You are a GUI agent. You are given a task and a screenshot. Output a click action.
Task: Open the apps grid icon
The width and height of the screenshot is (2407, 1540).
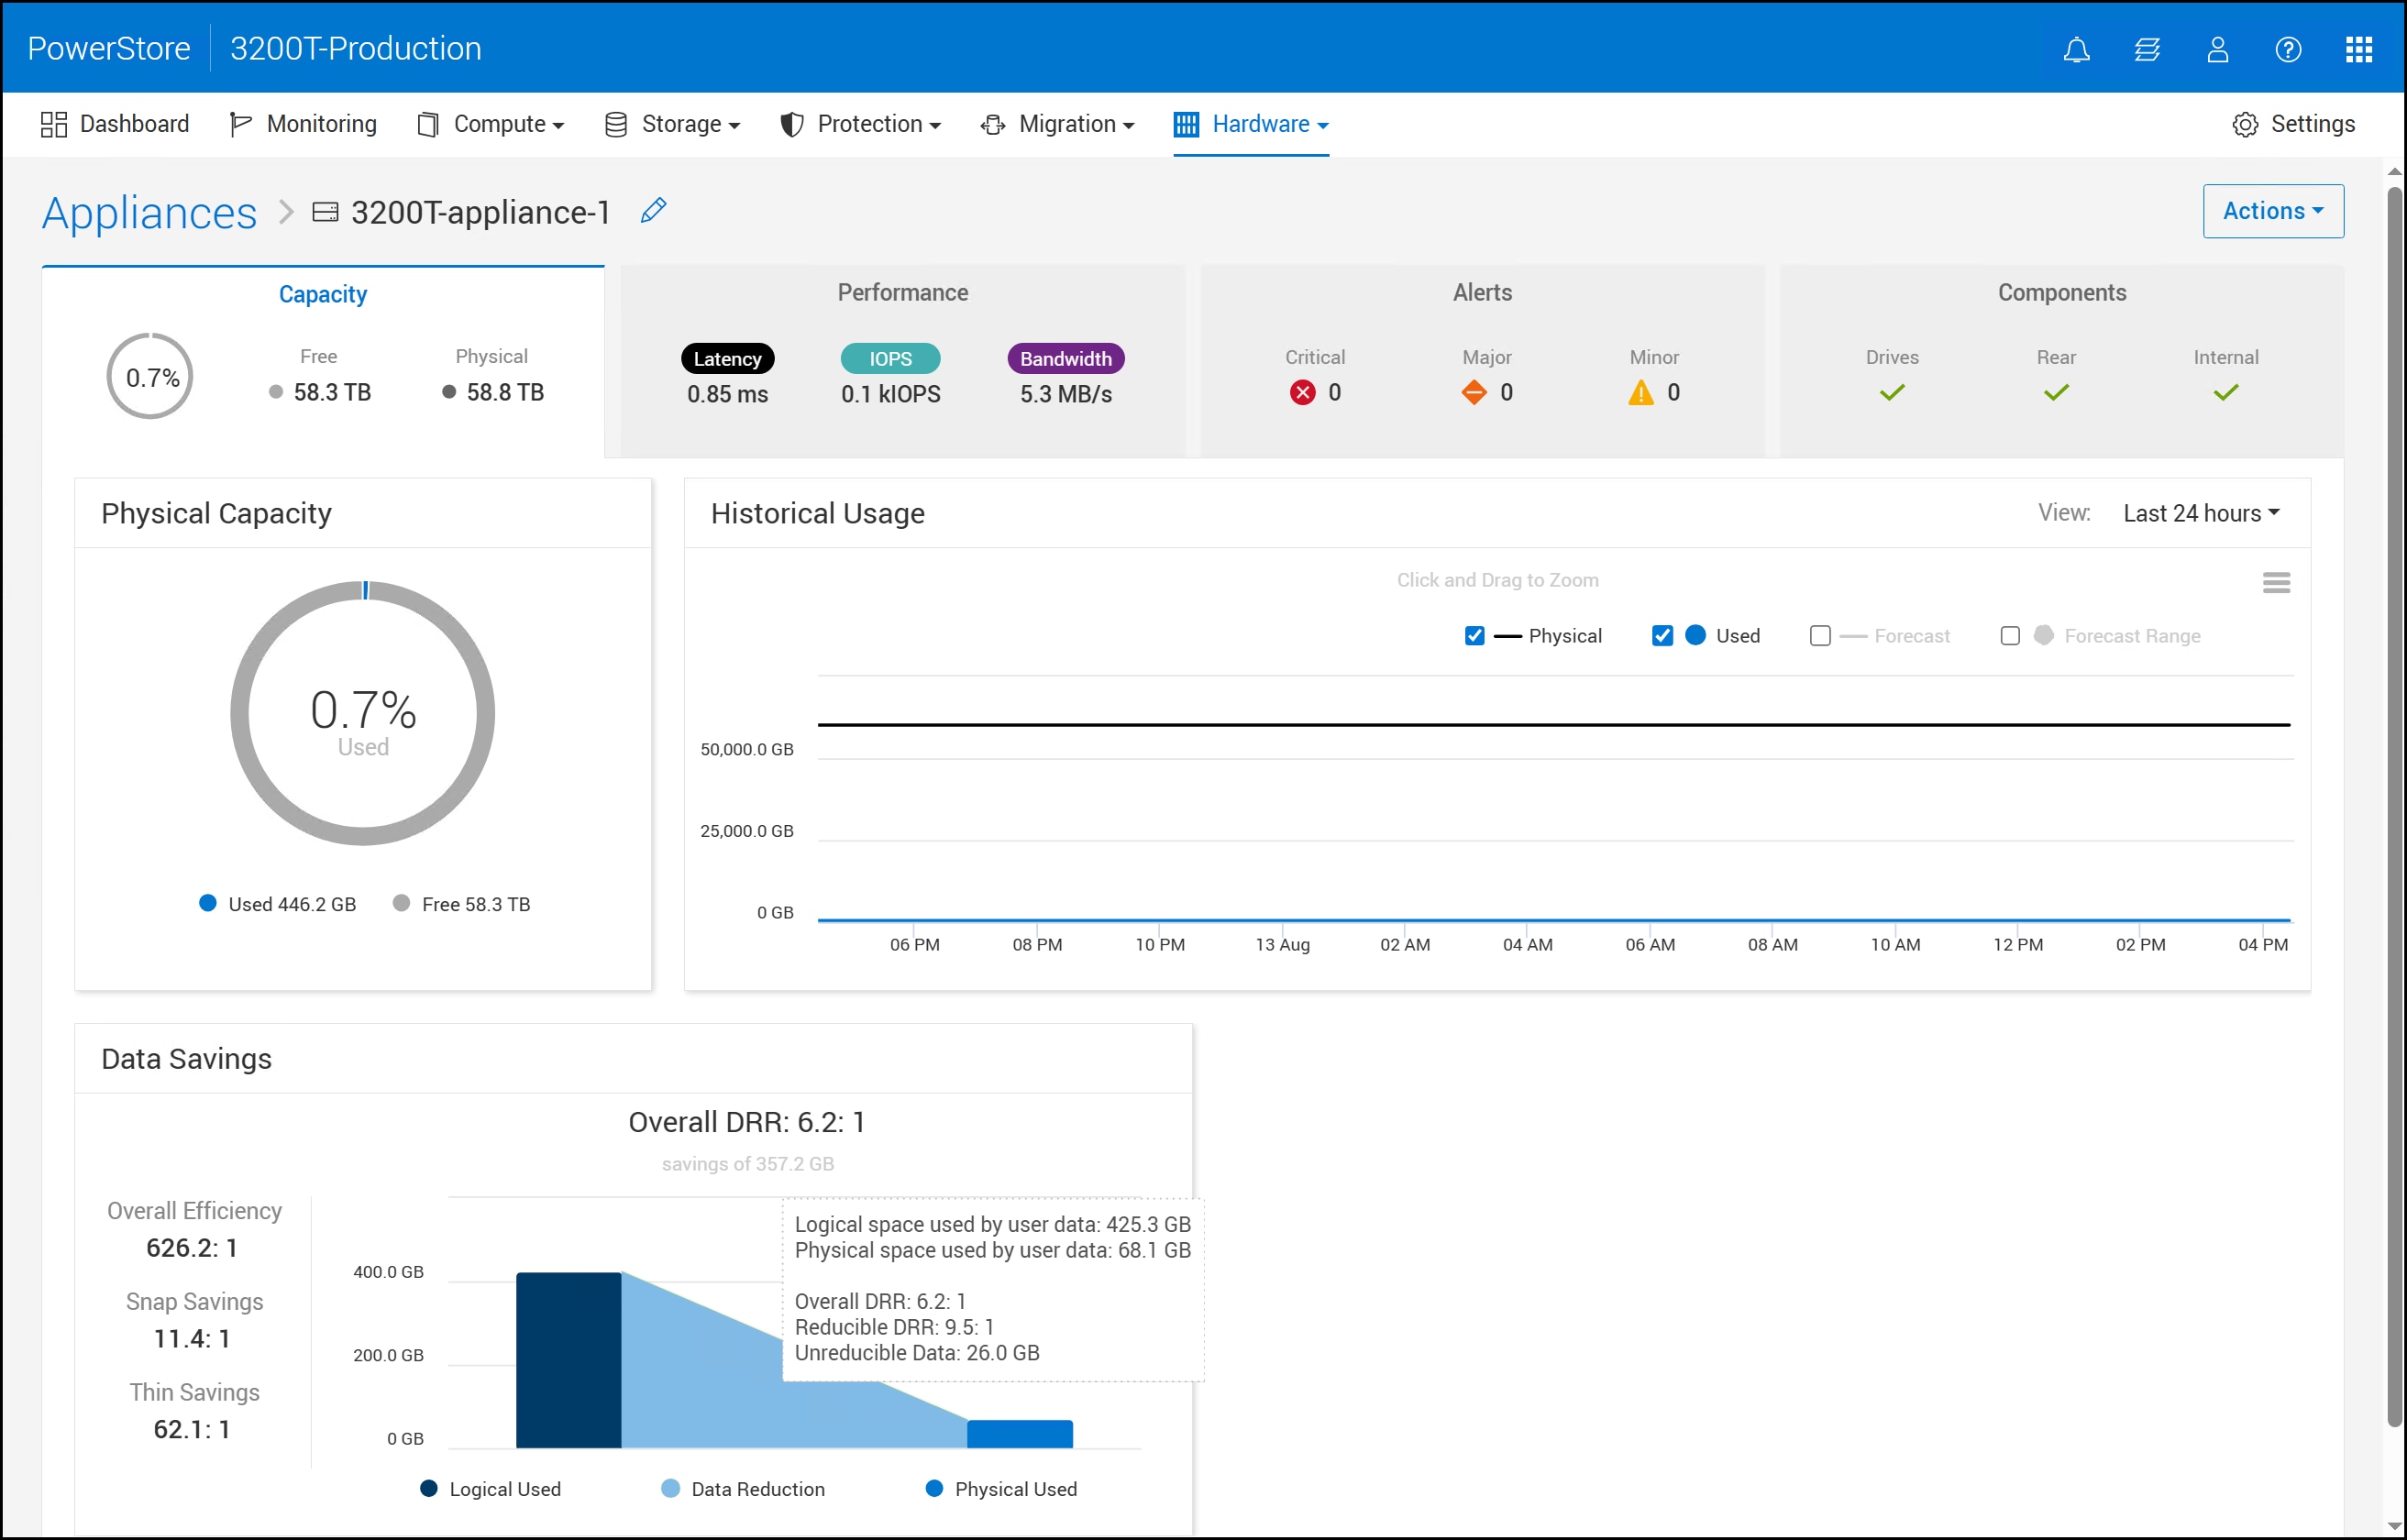pyautogui.click(x=2359, y=49)
